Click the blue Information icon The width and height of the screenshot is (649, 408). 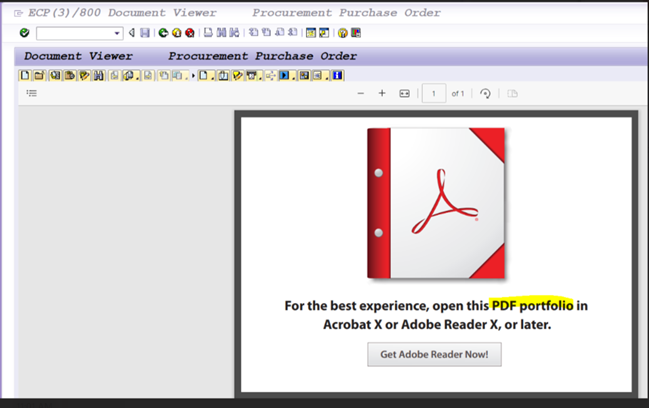[337, 76]
